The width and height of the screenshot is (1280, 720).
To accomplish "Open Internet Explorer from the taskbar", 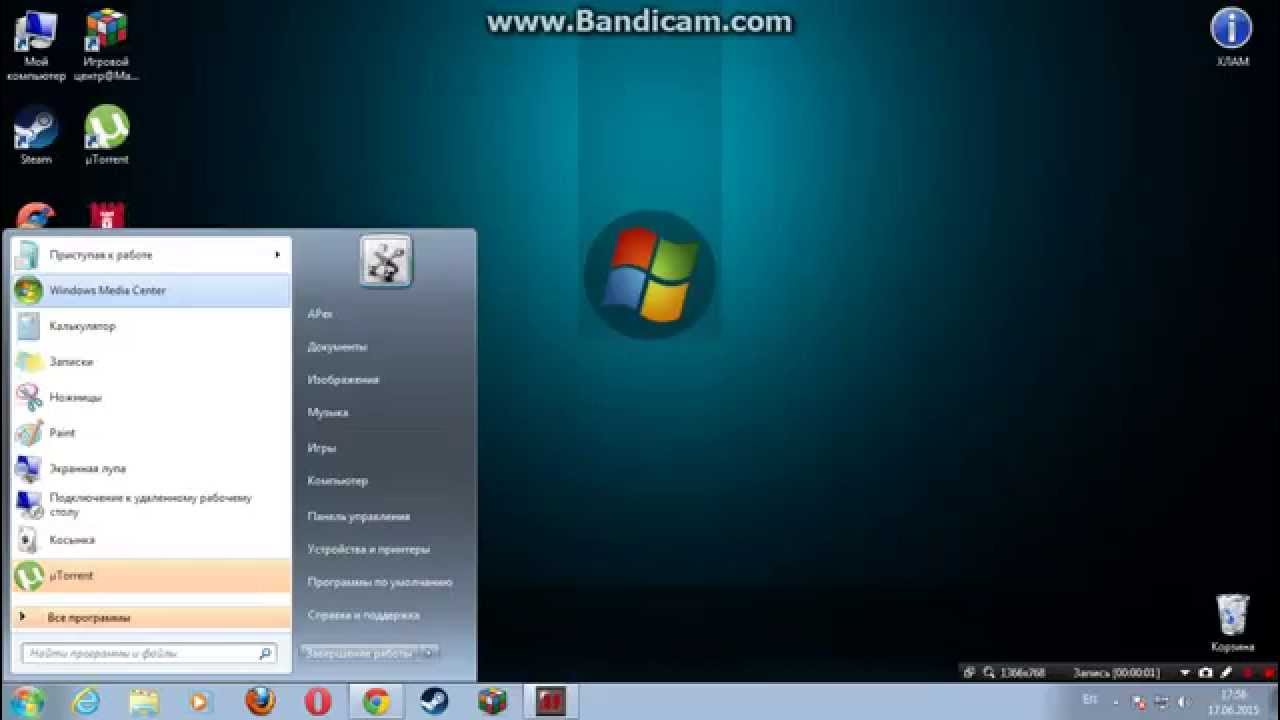I will [x=86, y=702].
